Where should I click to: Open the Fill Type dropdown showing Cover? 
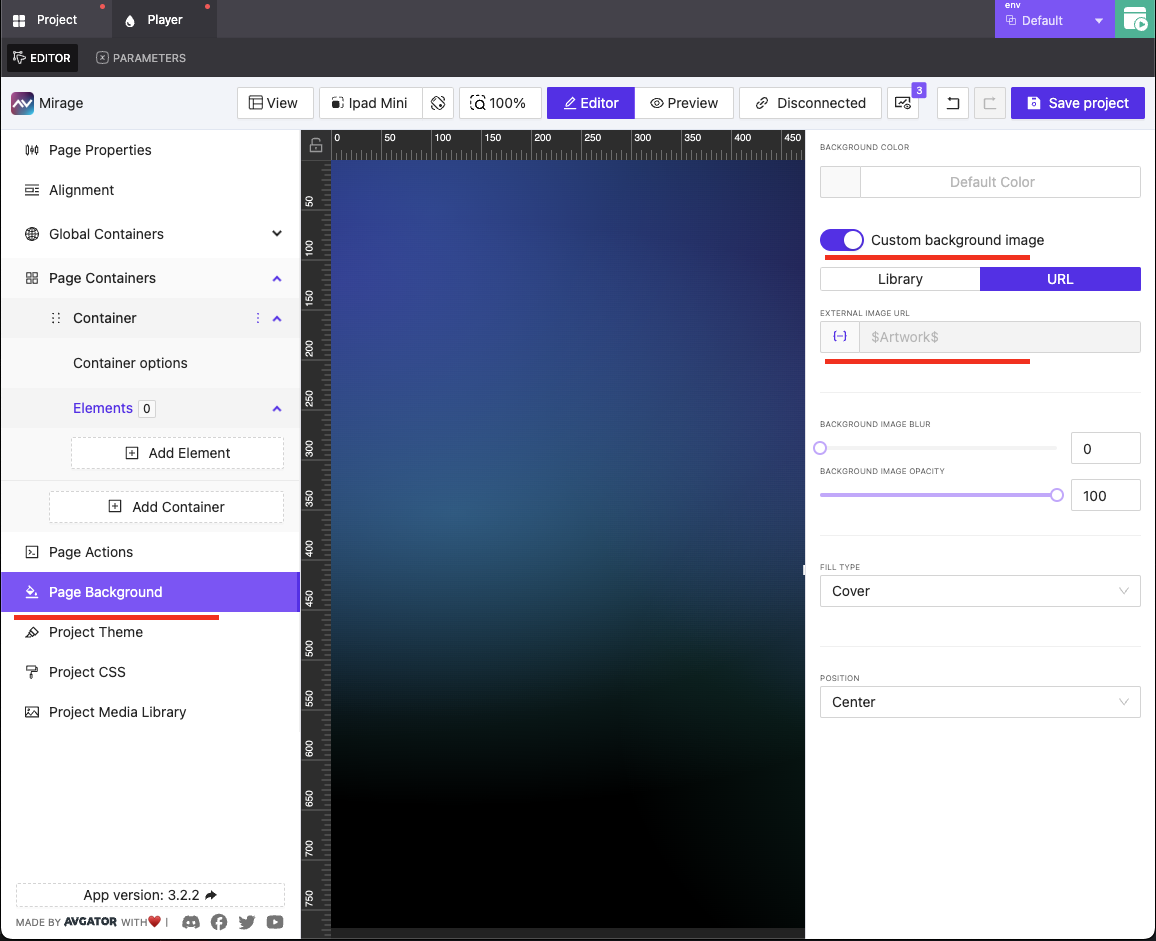coord(980,591)
